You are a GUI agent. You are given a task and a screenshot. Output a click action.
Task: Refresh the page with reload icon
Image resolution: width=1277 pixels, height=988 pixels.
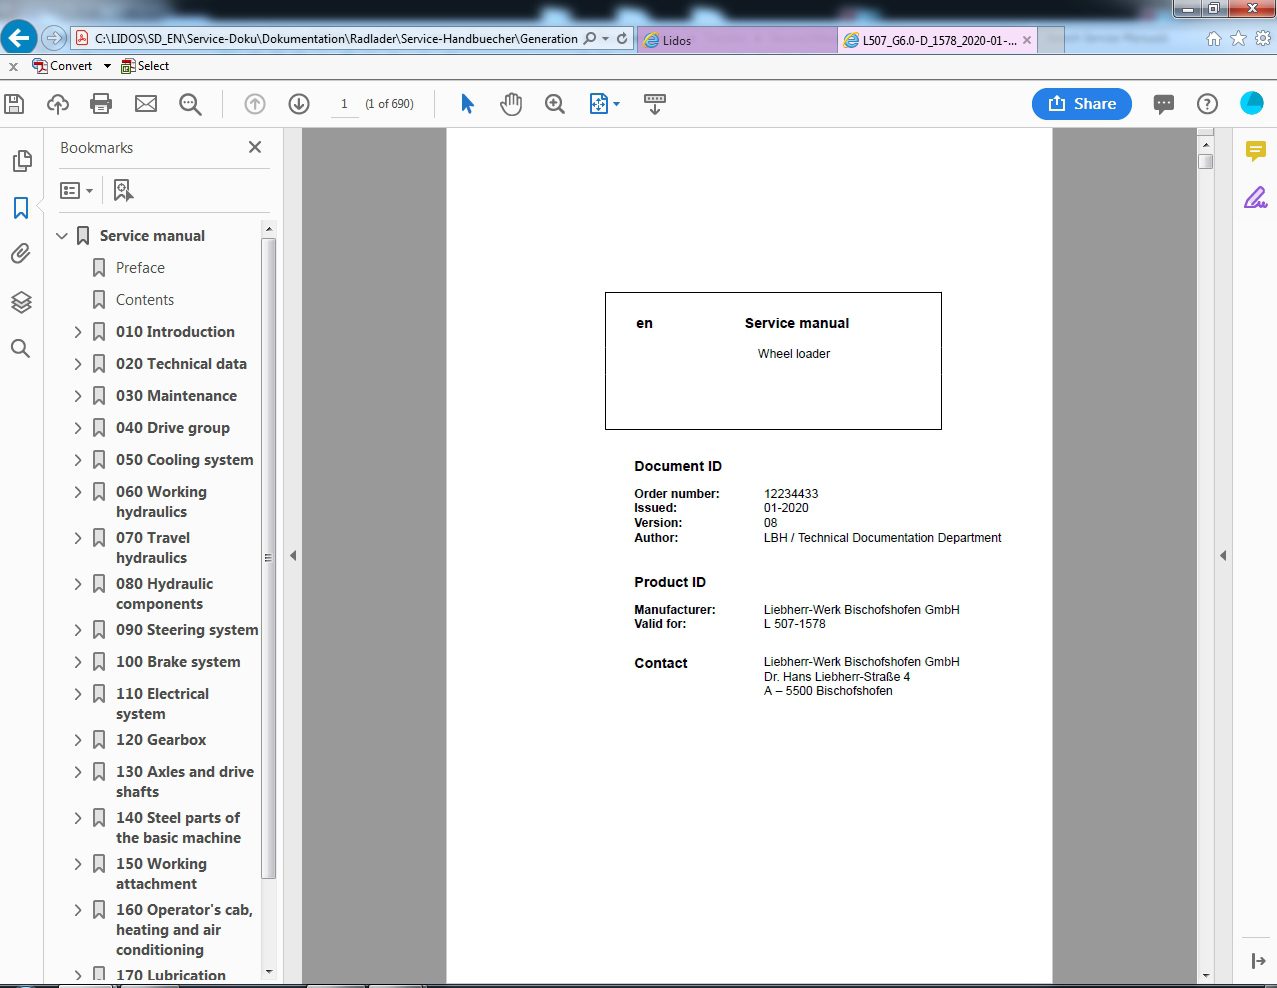[622, 39]
